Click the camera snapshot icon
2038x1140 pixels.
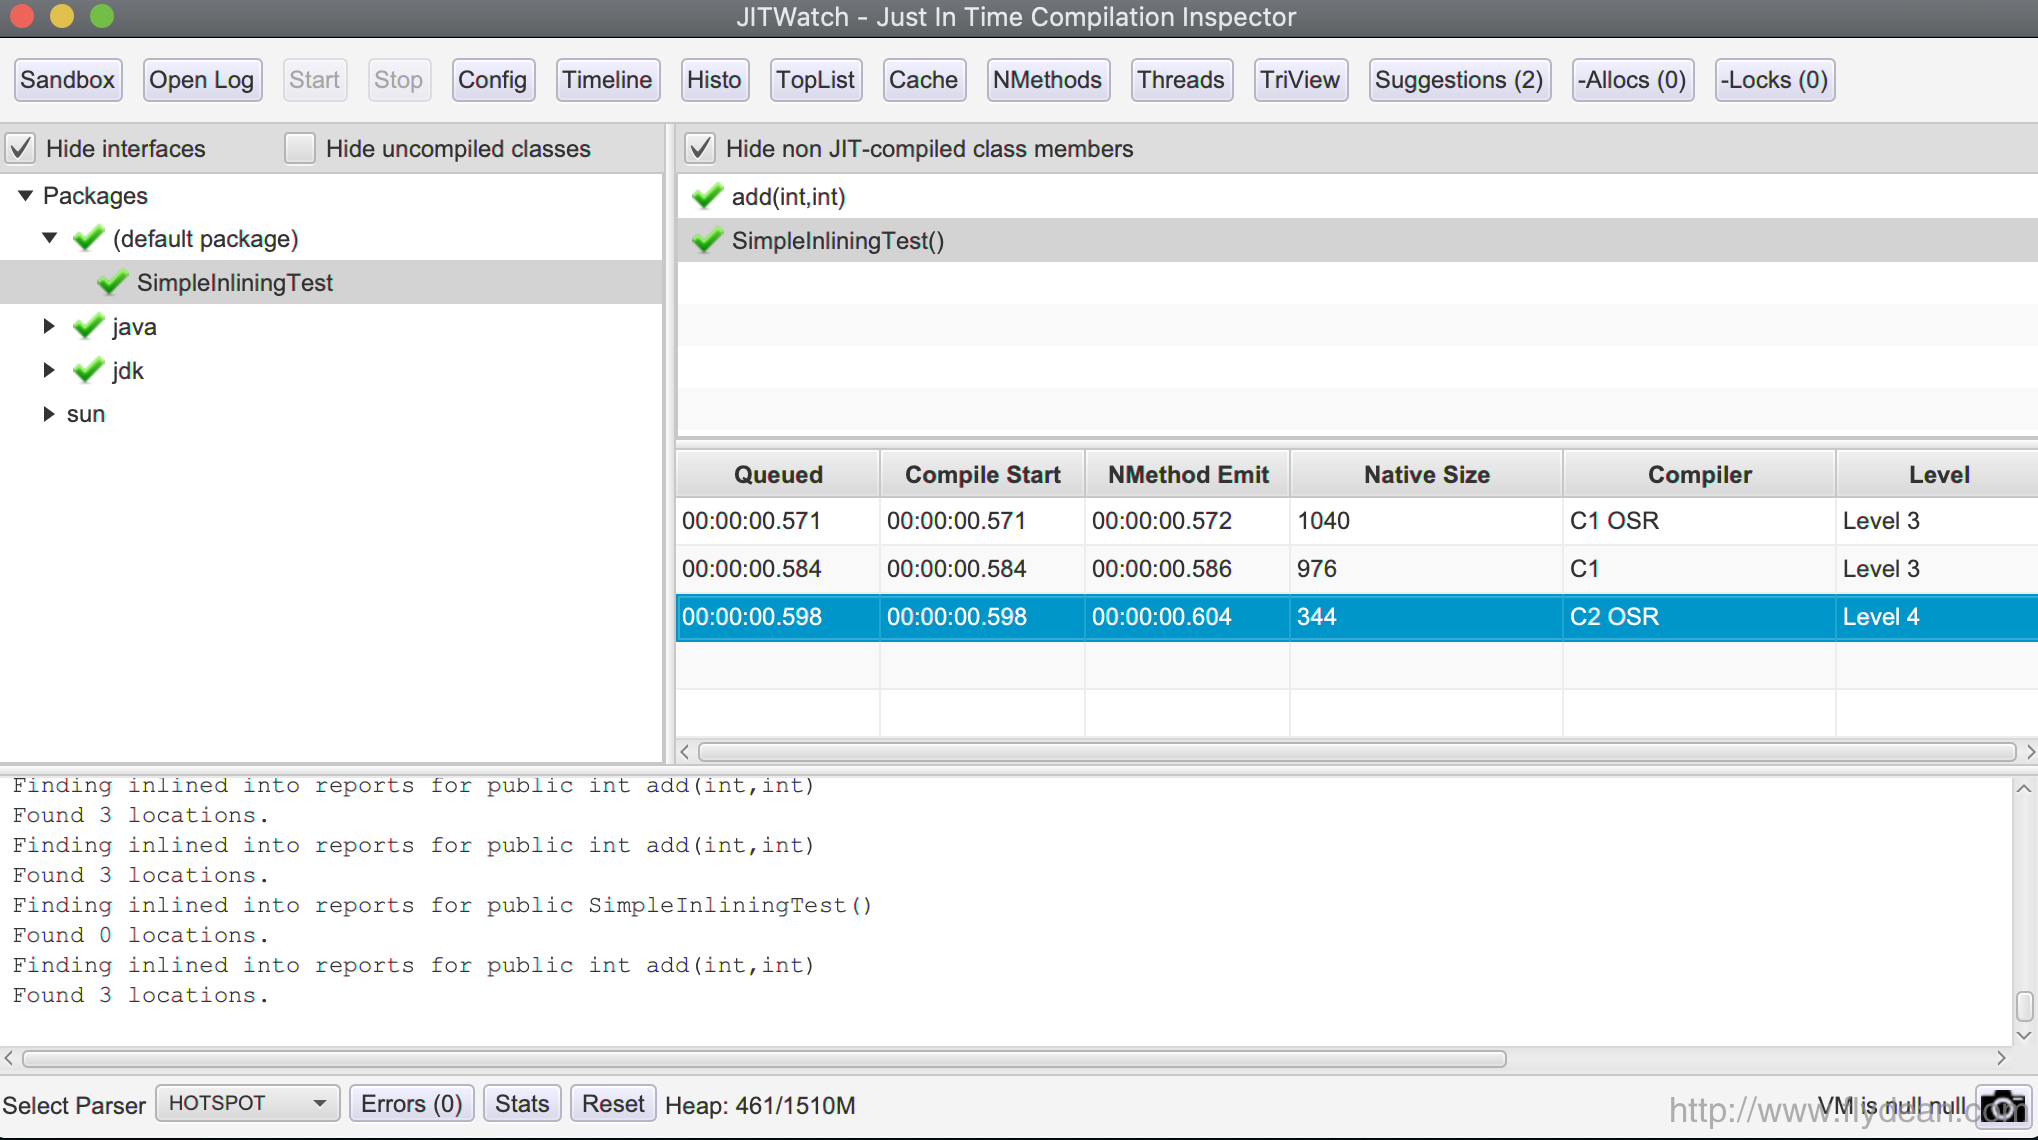[x=2003, y=1106]
